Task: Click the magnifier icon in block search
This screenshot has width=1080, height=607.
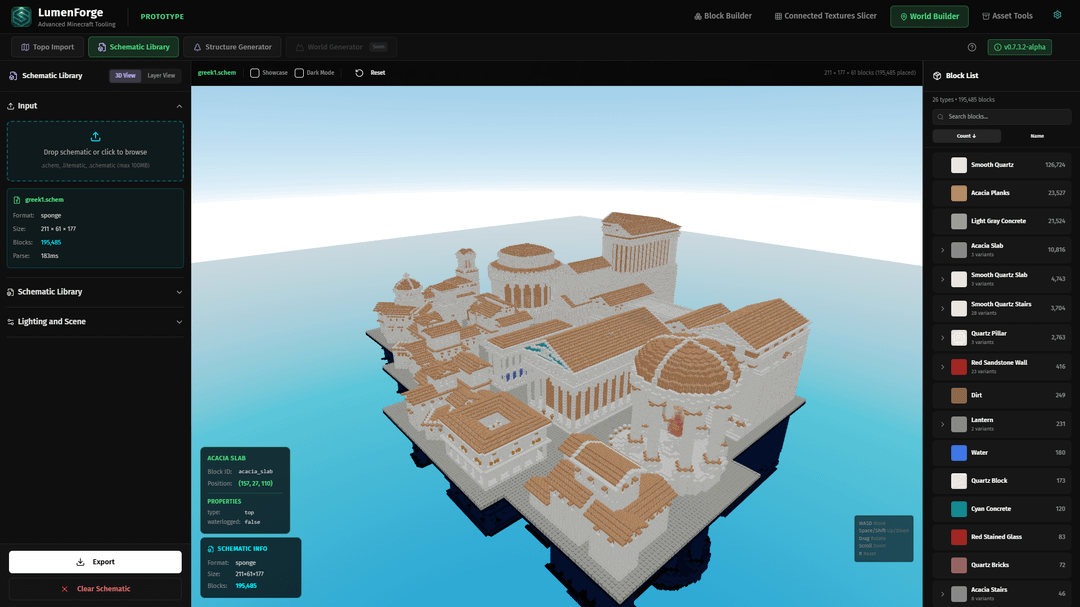Action: point(941,117)
